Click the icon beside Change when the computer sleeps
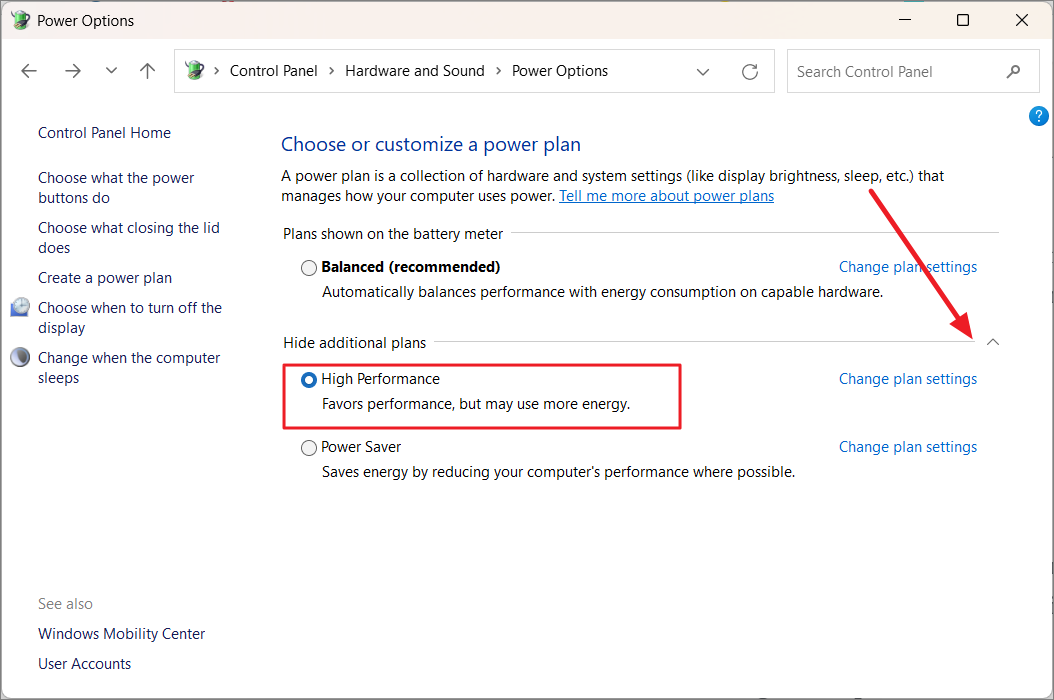Screen dimensions: 1054x700 tap(19, 357)
